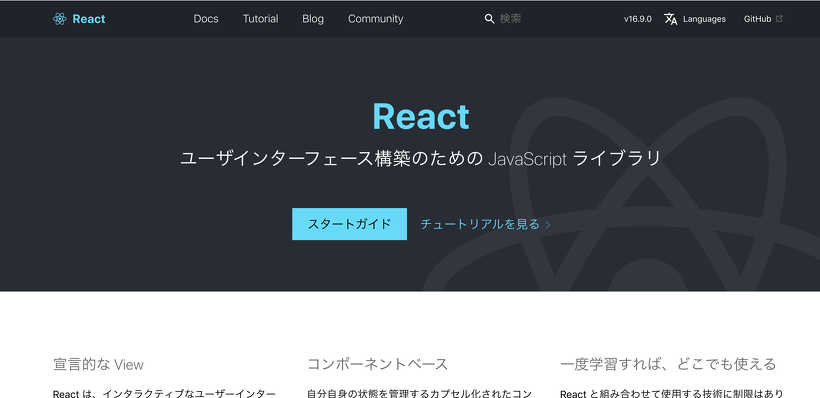Viewport: 820px width, 398px height.
Task: Follow the チュートリアルを見る link
Action: [480, 224]
